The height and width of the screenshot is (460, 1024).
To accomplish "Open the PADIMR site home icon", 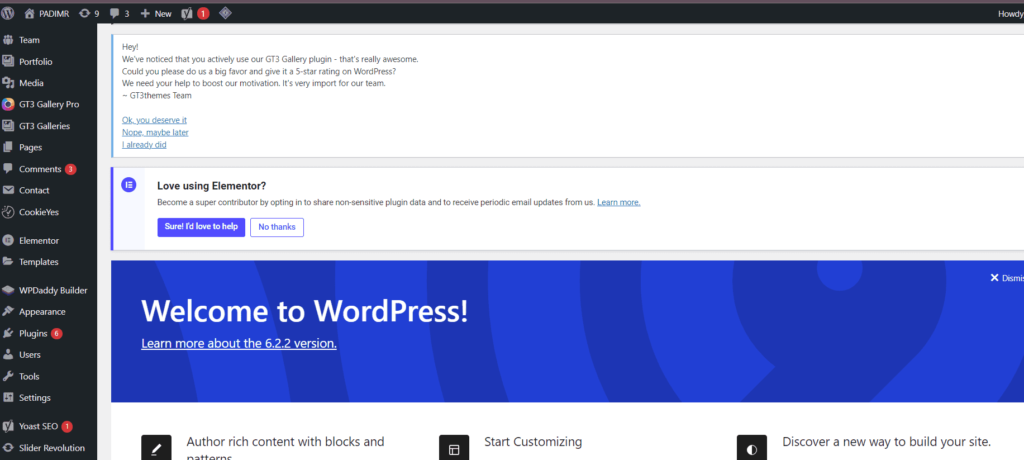I will tap(29, 13).
